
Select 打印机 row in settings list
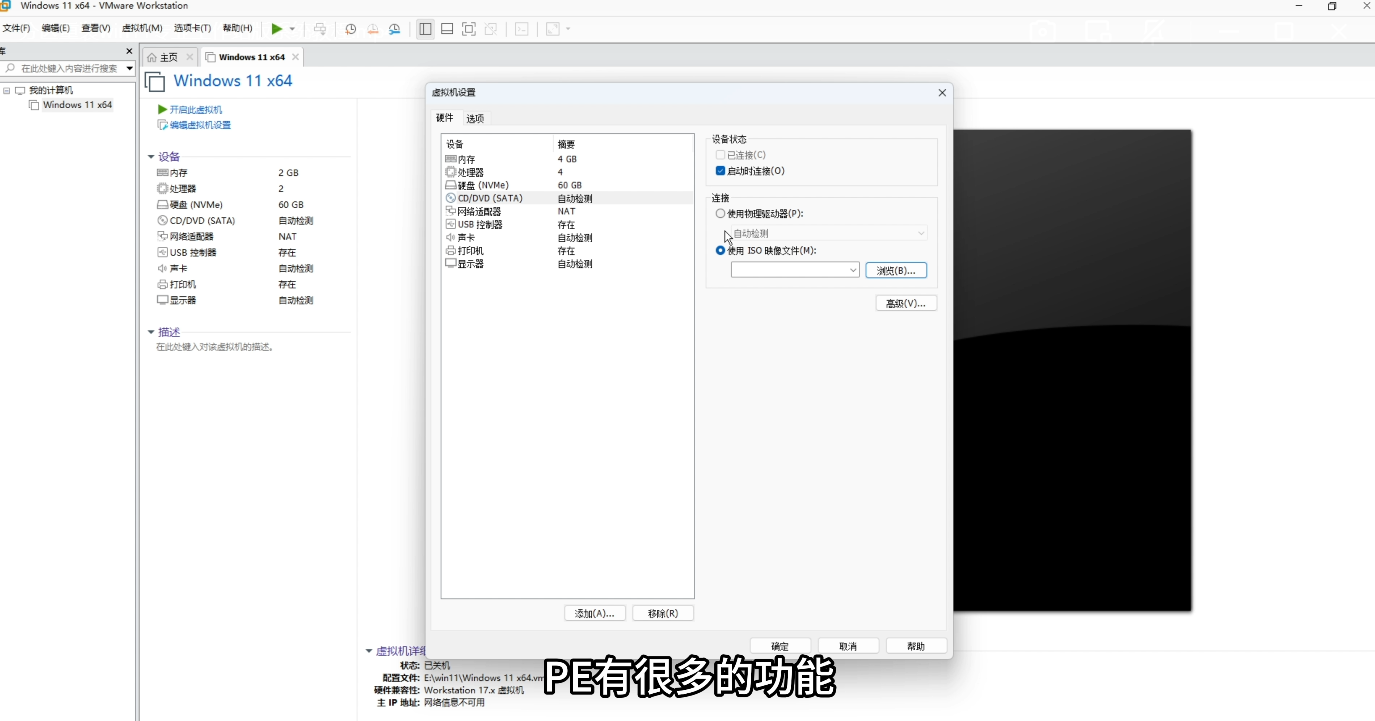[567, 251]
